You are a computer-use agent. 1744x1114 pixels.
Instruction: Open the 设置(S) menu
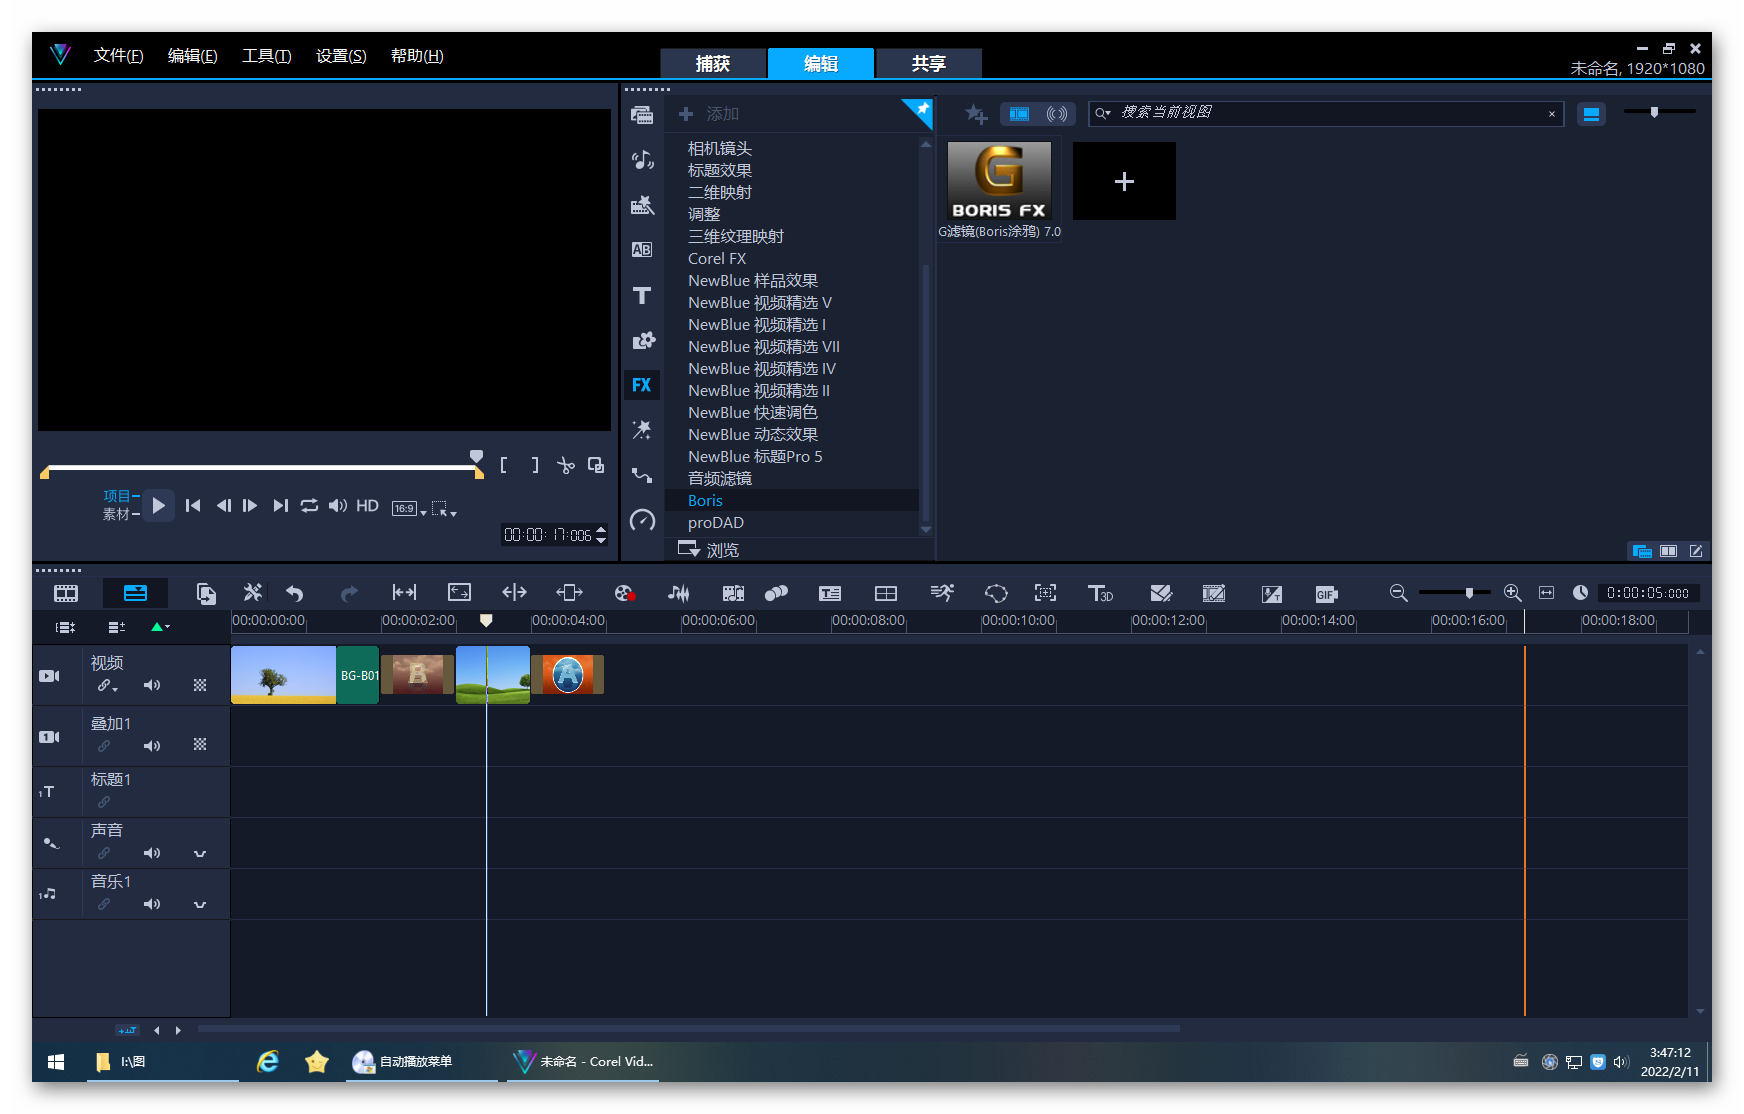341,56
